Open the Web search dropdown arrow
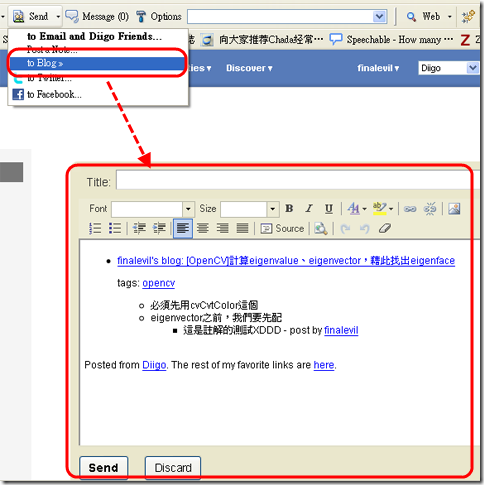This screenshot has width=484, height=485. click(449, 16)
